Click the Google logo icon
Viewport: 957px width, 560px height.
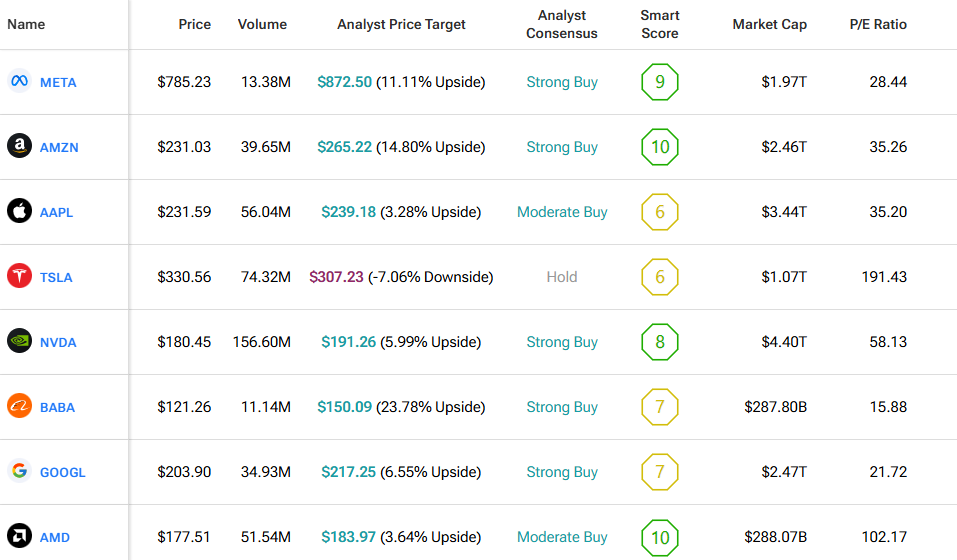tap(19, 472)
